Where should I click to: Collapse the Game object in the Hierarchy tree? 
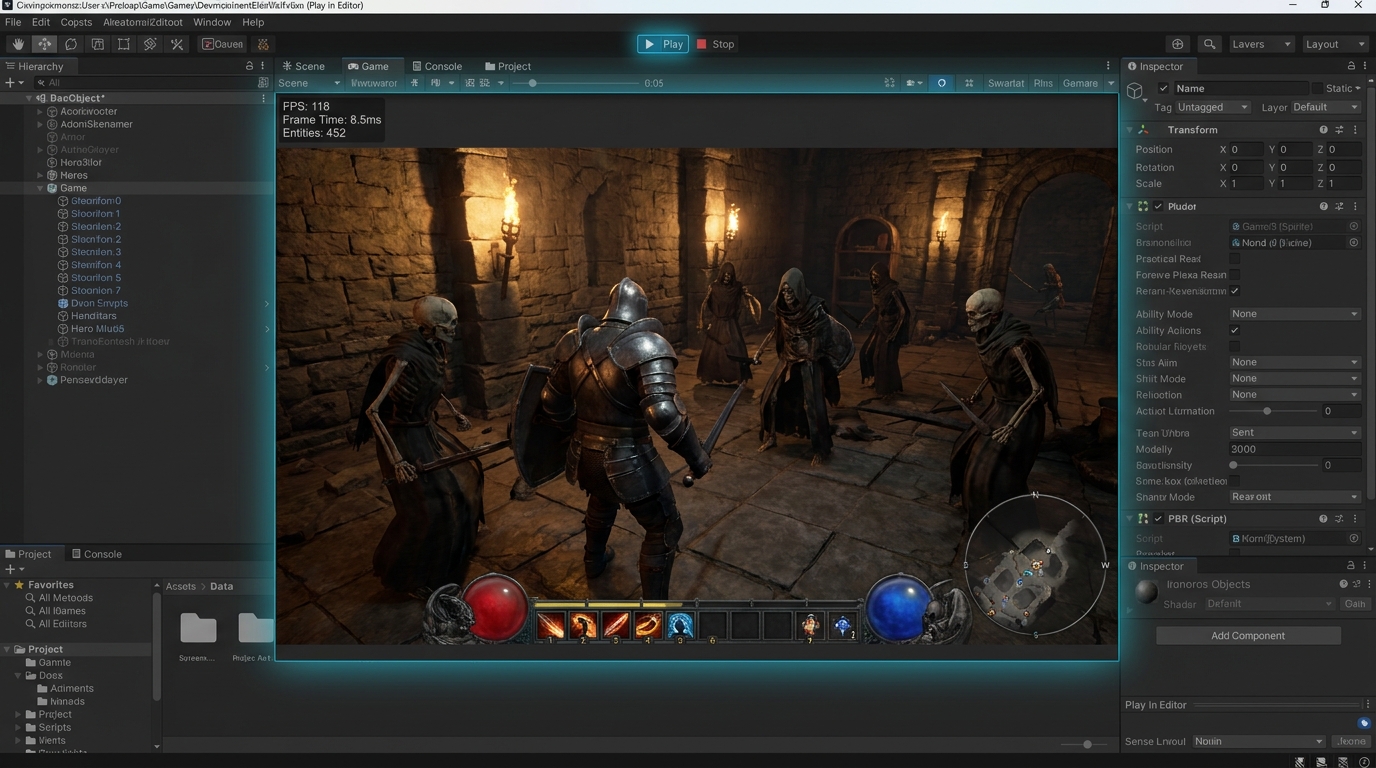pos(41,188)
